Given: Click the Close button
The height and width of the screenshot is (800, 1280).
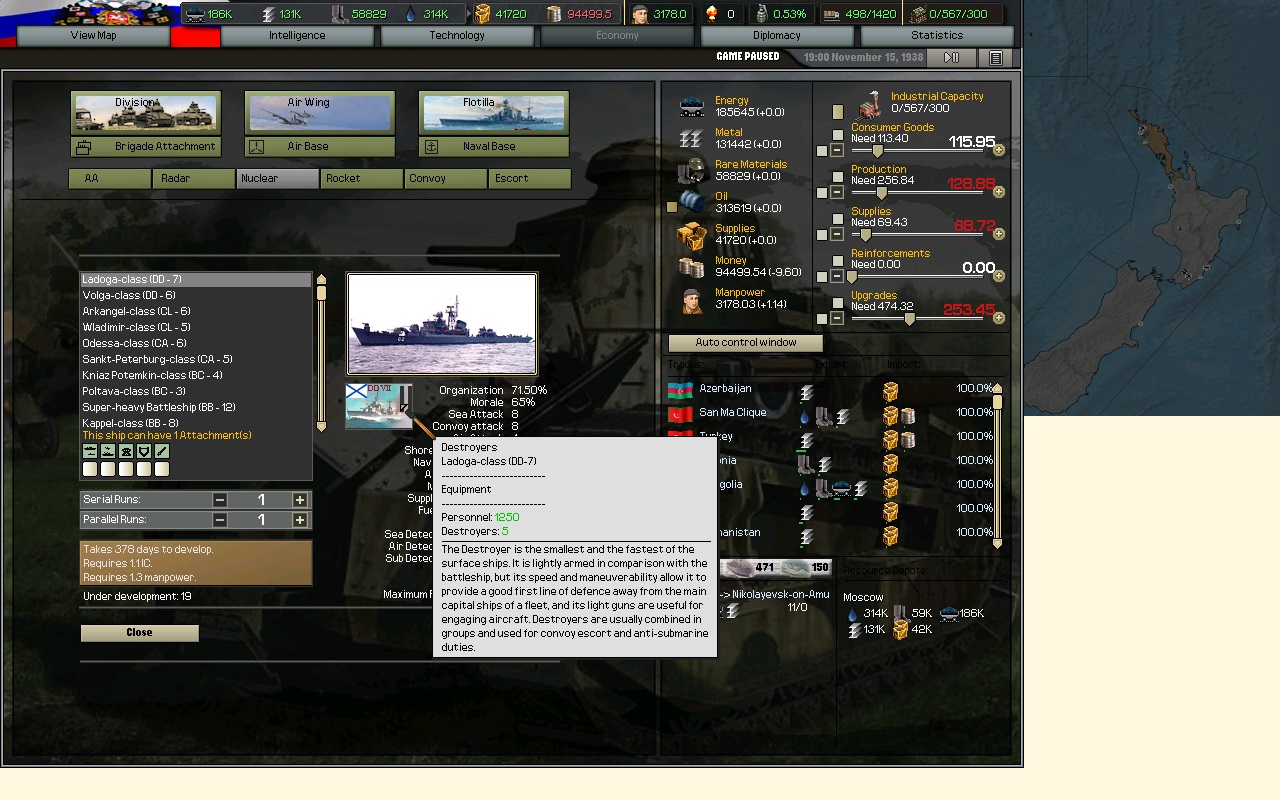Looking at the screenshot, I should pos(139,633).
